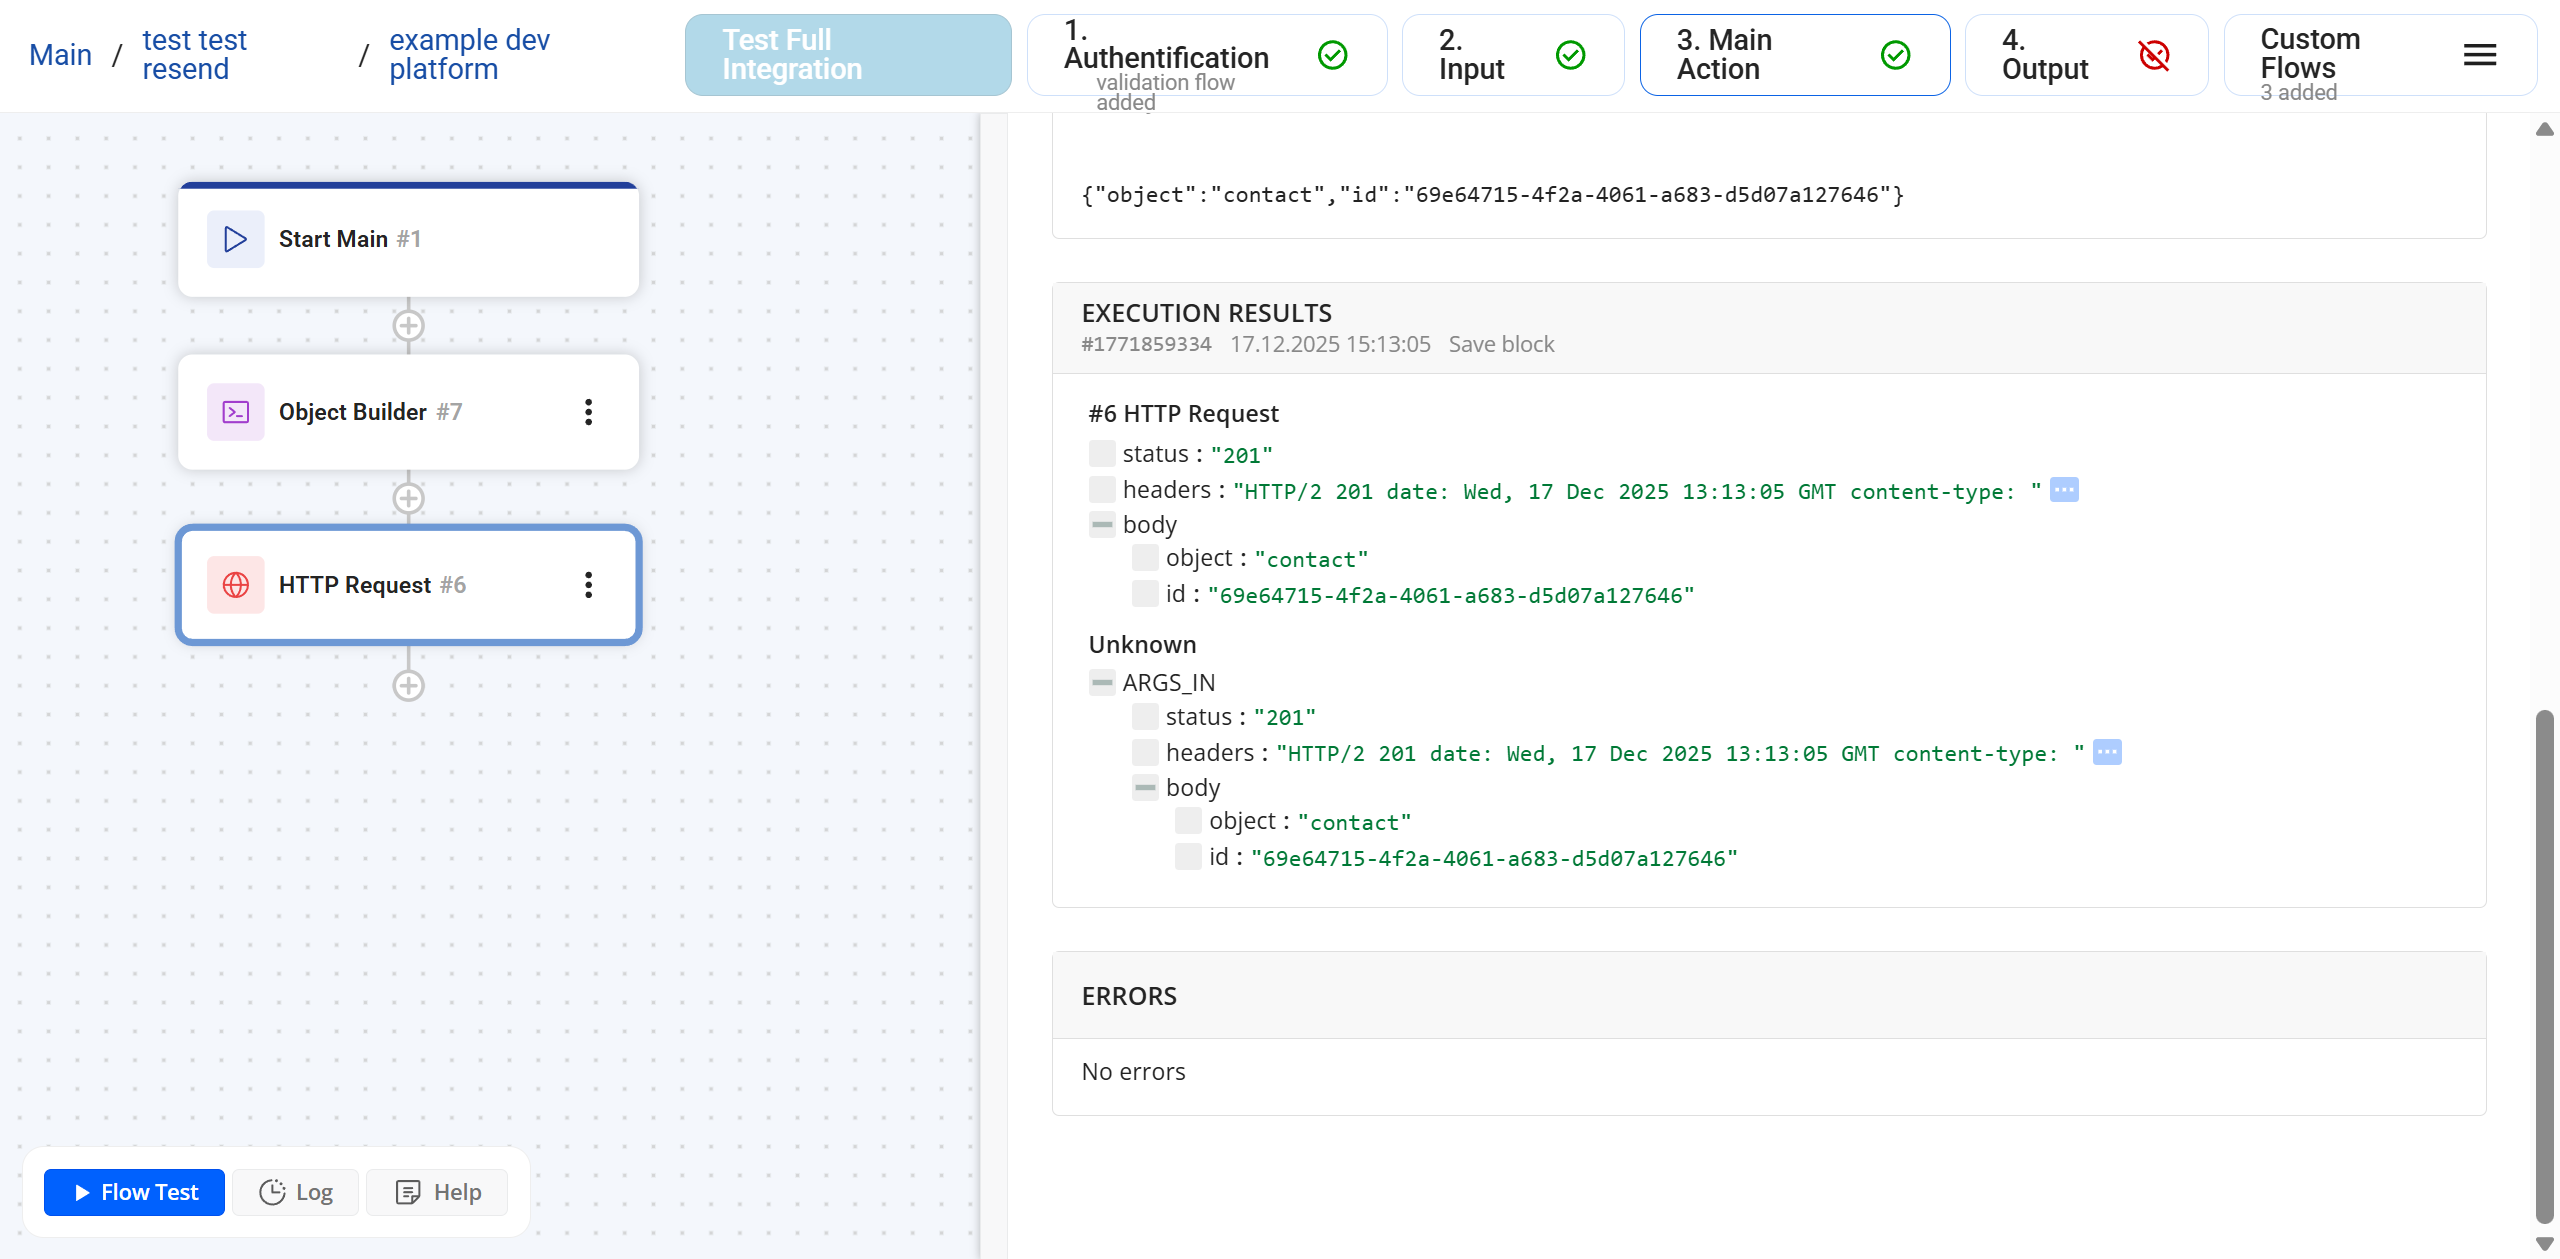Click the Start Main play icon
Screen dimensions: 2560x1259
[235, 239]
